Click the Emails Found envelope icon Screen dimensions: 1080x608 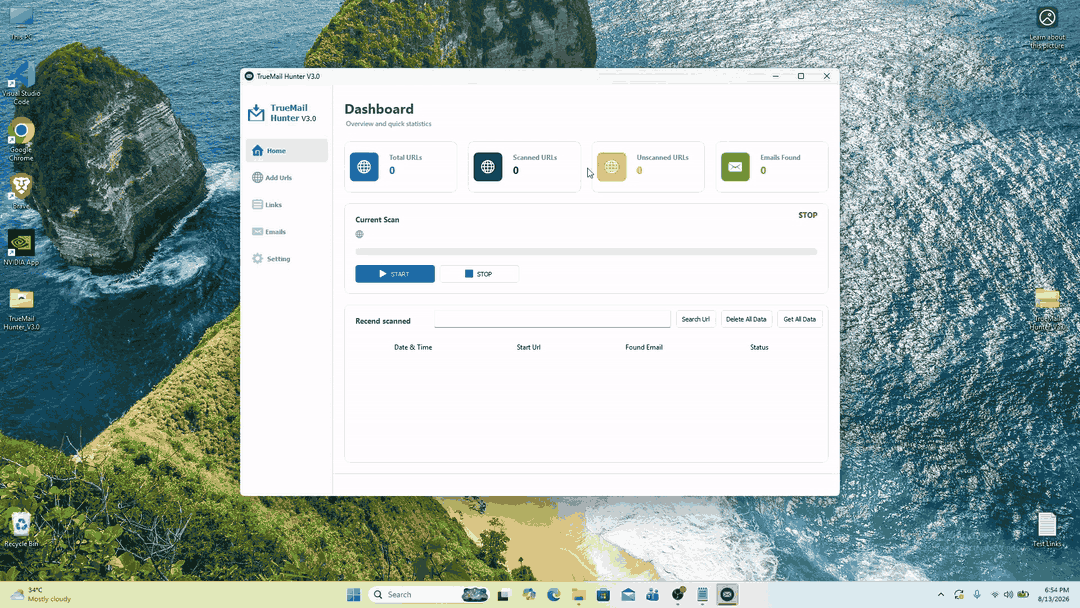(x=735, y=167)
